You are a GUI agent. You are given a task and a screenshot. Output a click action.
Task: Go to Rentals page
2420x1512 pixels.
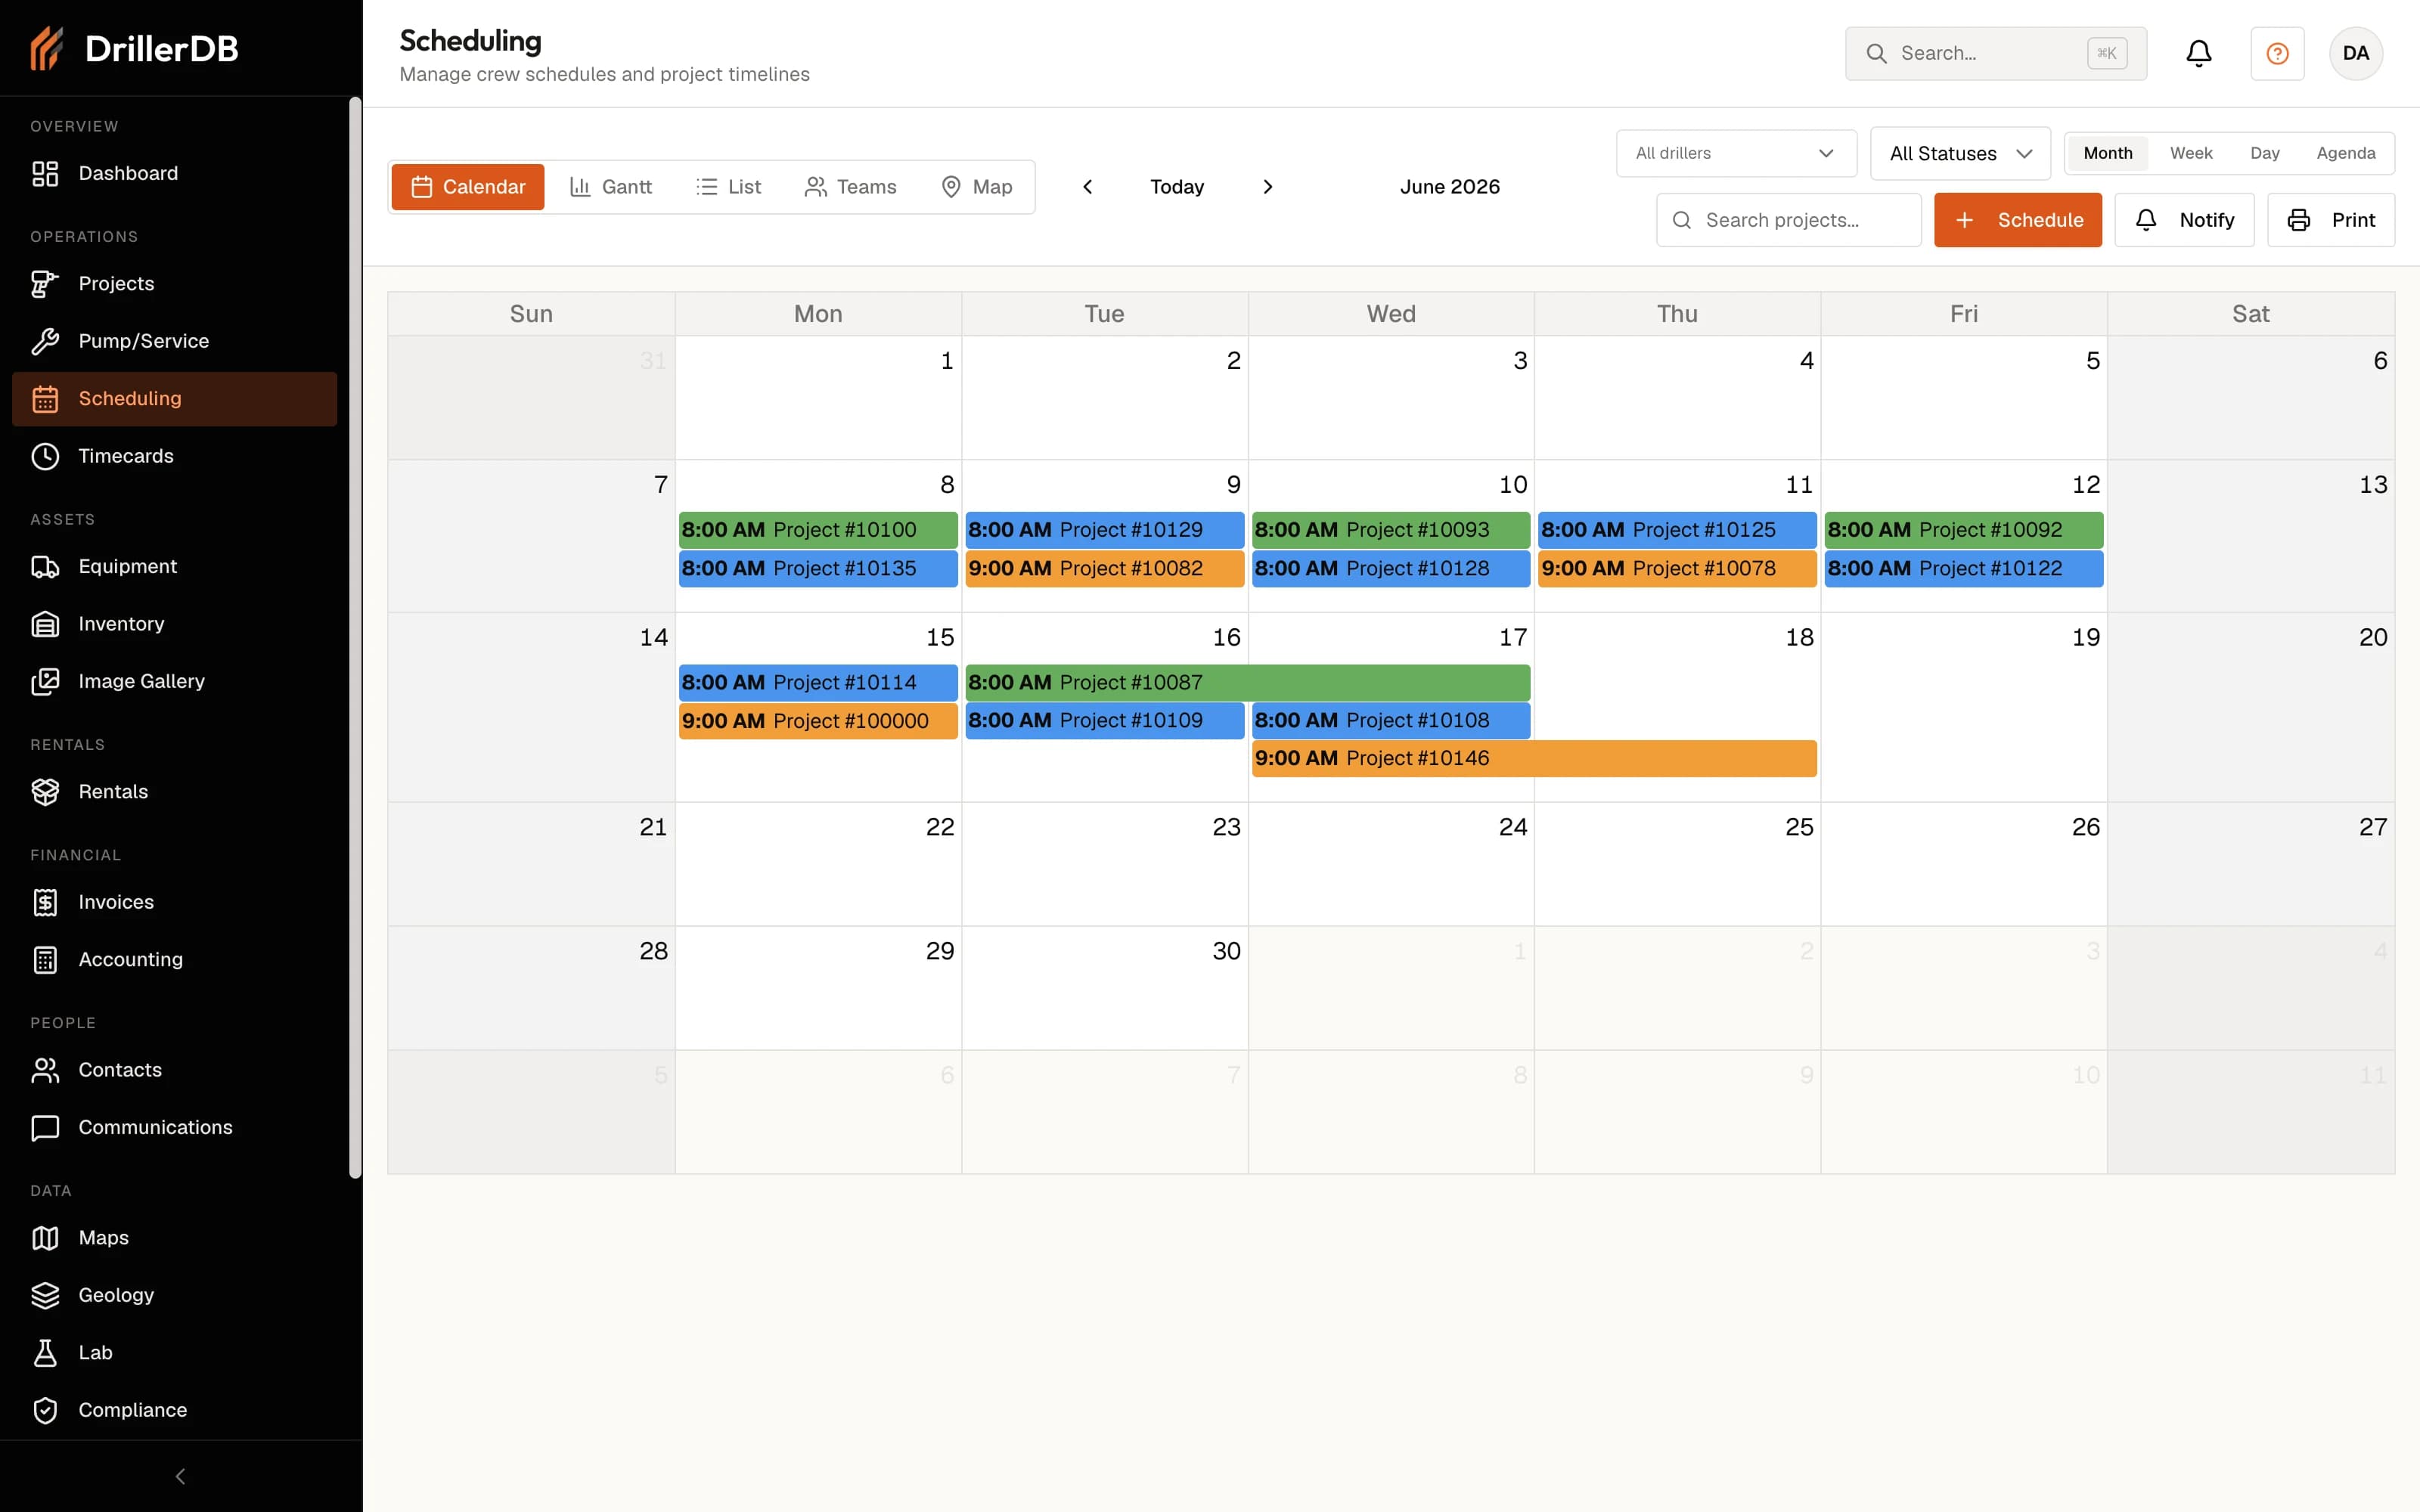pyautogui.click(x=174, y=791)
